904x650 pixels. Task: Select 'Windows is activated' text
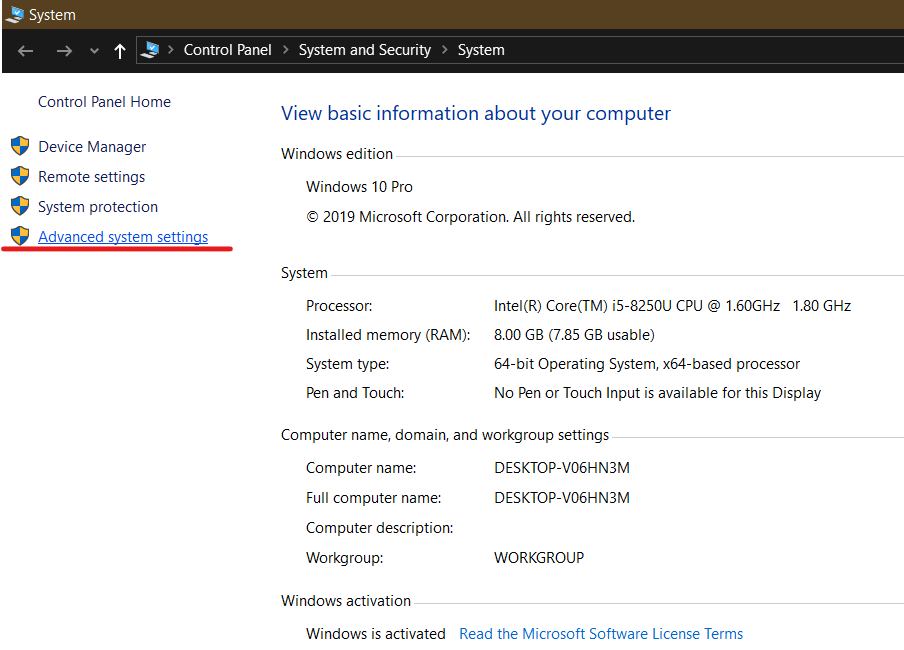click(376, 634)
